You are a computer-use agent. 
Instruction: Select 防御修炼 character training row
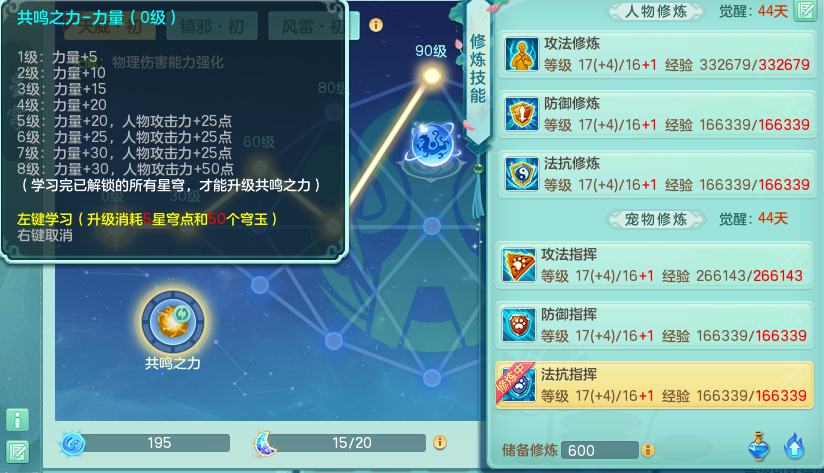click(656, 115)
